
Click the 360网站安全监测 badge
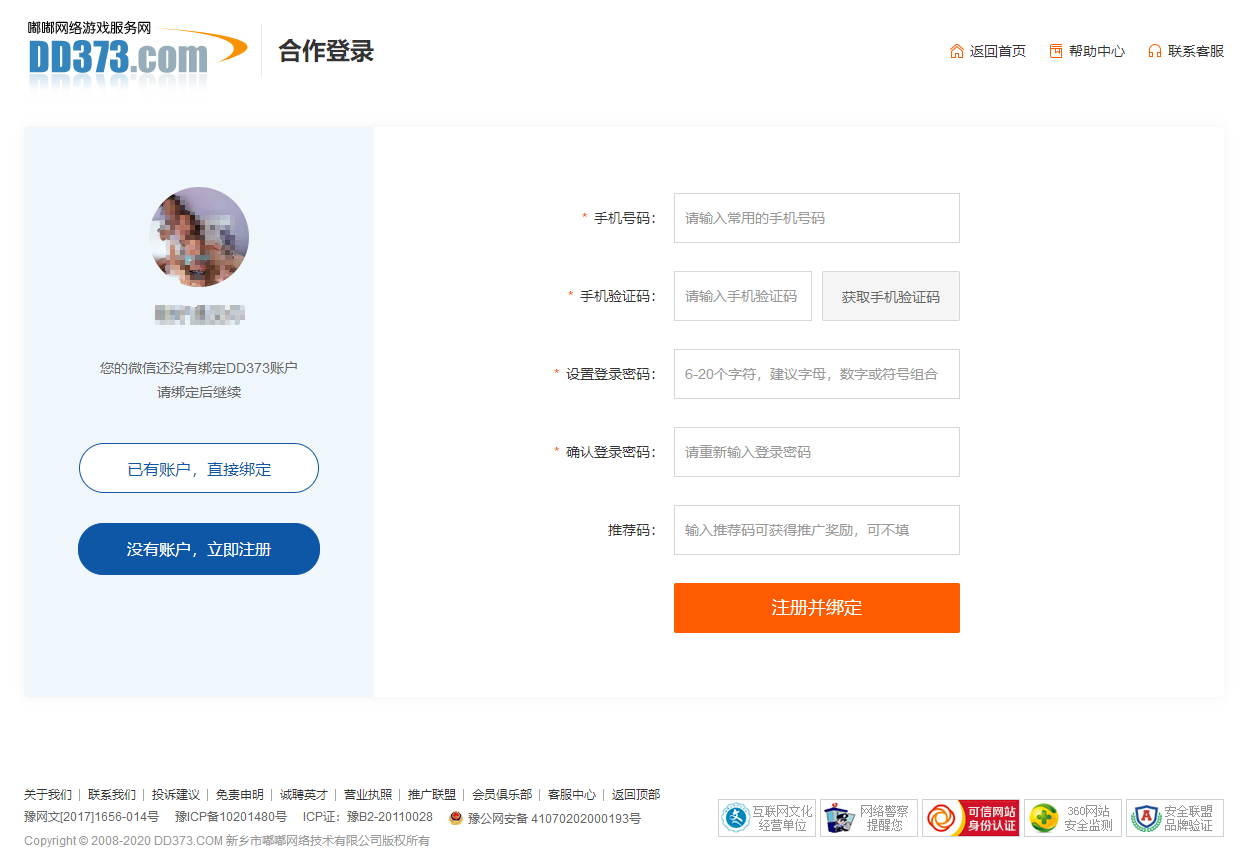(x=1073, y=818)
